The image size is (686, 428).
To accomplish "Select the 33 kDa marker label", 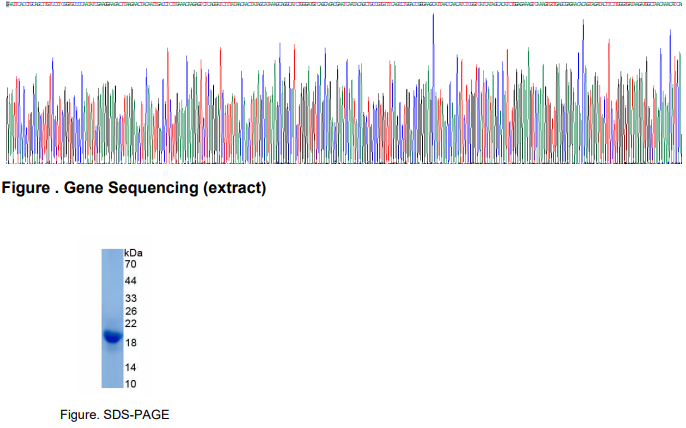I will tap(130, 299).
